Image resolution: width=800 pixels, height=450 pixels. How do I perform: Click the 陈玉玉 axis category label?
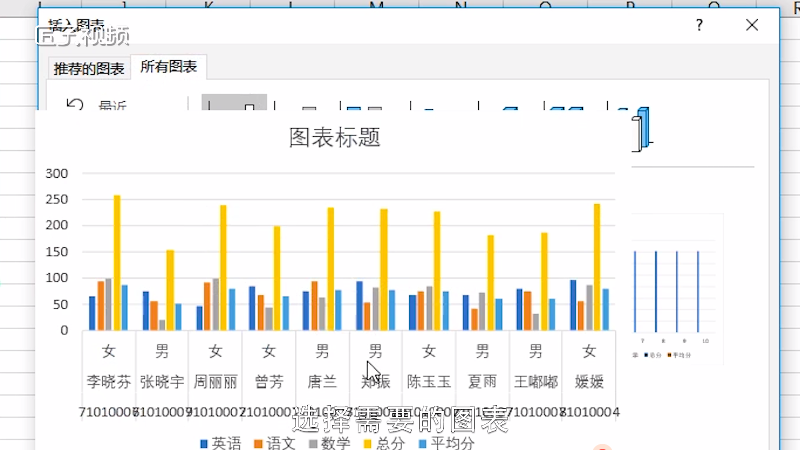pos(428,381)
